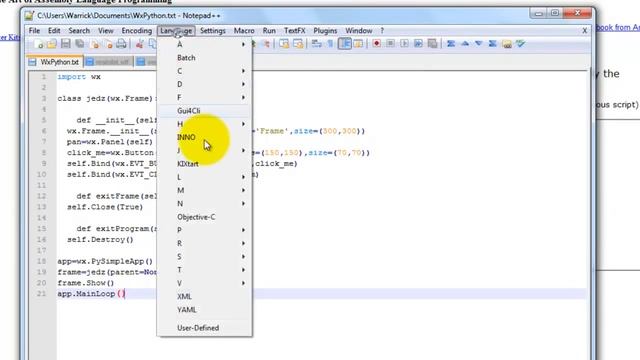The width and height of the screenshot is (640, 360).
Task: Expand the L languages submenu
Action: [x=204, y=177]
